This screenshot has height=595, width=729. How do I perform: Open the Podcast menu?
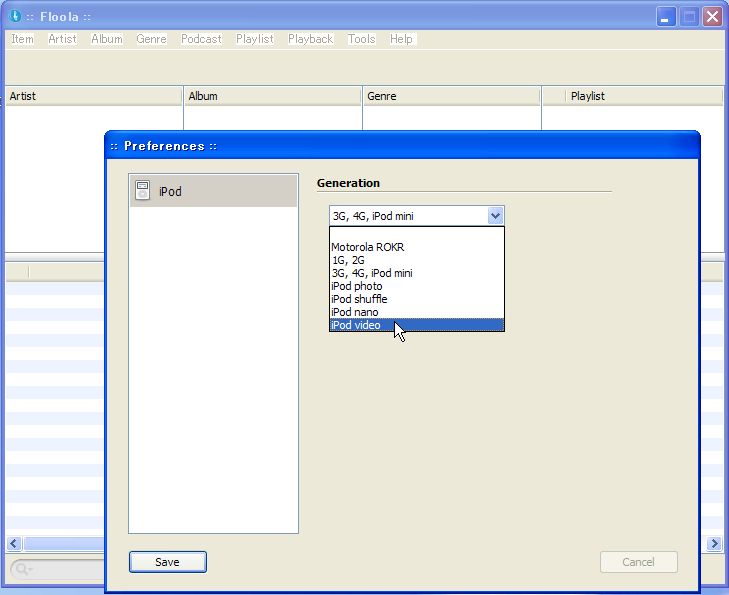coord(201,39)
